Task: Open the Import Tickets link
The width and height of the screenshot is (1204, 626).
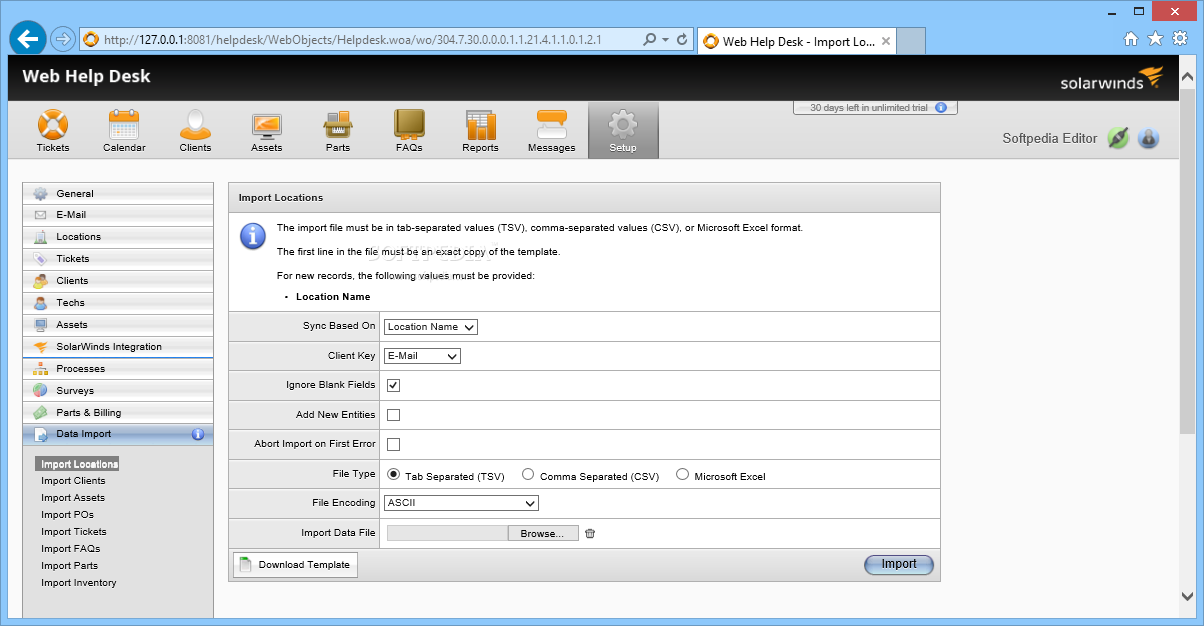Action: [74, 532]
